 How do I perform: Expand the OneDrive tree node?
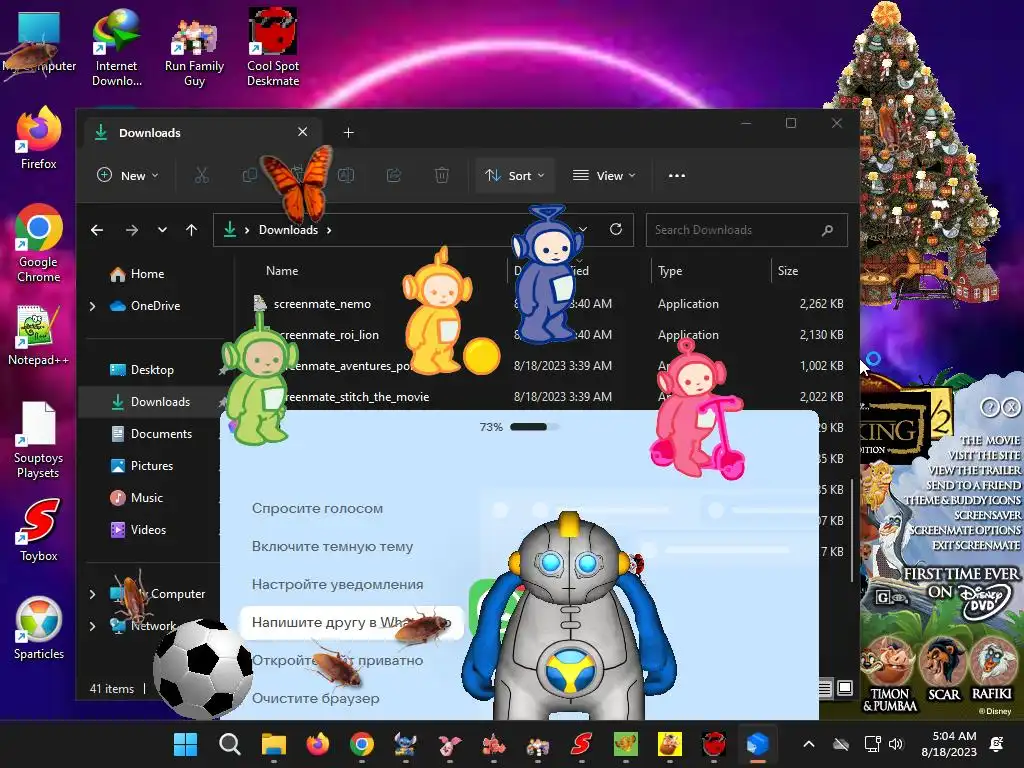click(x=92, y=306)
